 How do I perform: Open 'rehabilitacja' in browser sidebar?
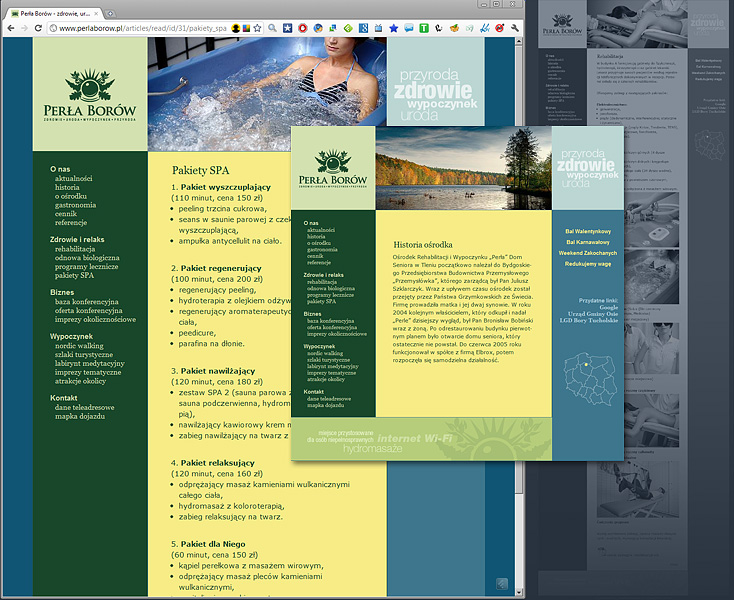[x=75, y=249]
